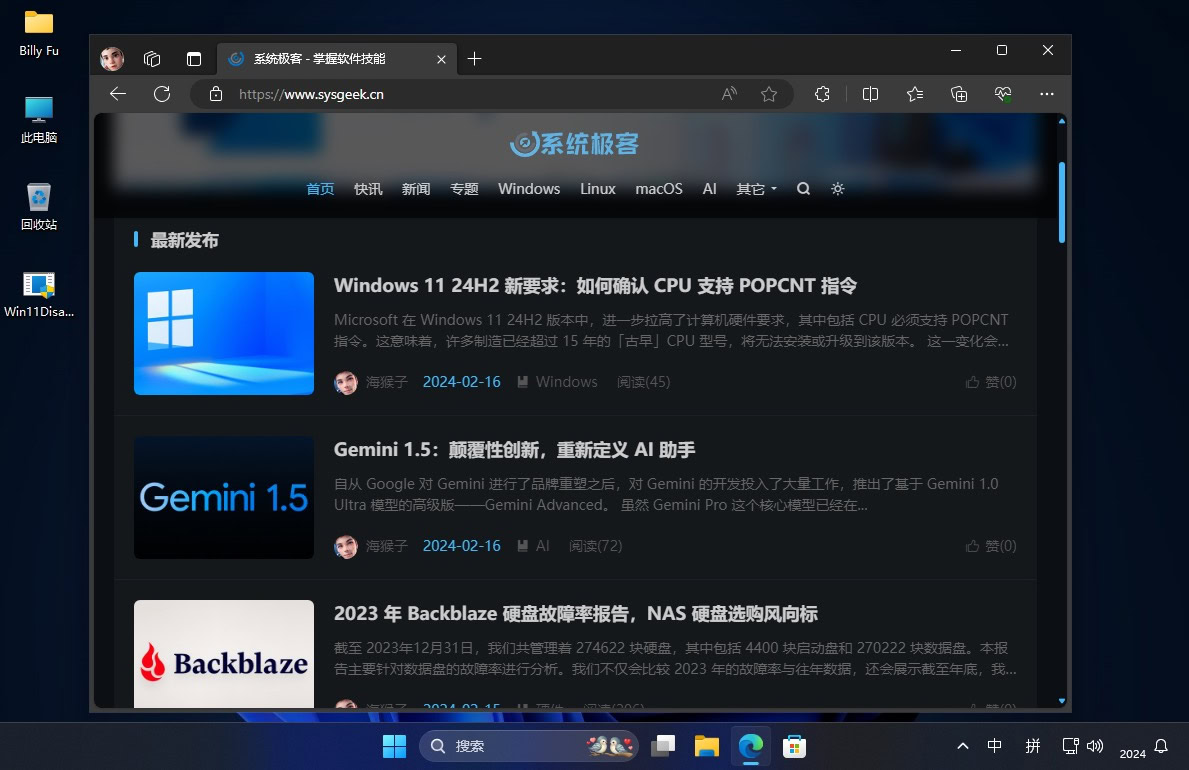Image resolution: width=1189 pixels, height=770 pixels.
Task: Click the page vertical scrollbar thumb
Action: point(1062,202)
